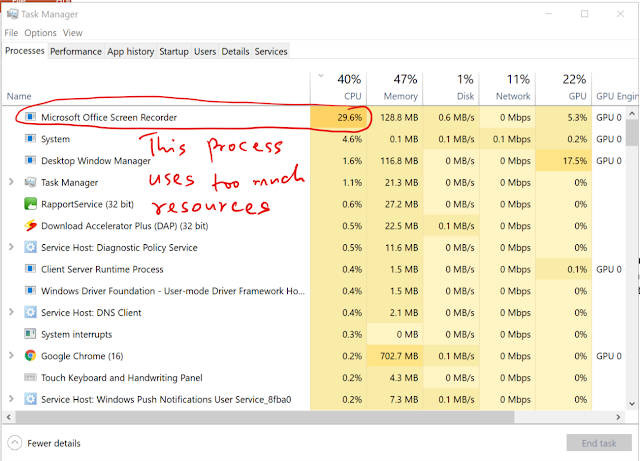Screen dimensions: 640x461
Task: Click the Diagnostic Policy Service gear icon
Action: 30,247
